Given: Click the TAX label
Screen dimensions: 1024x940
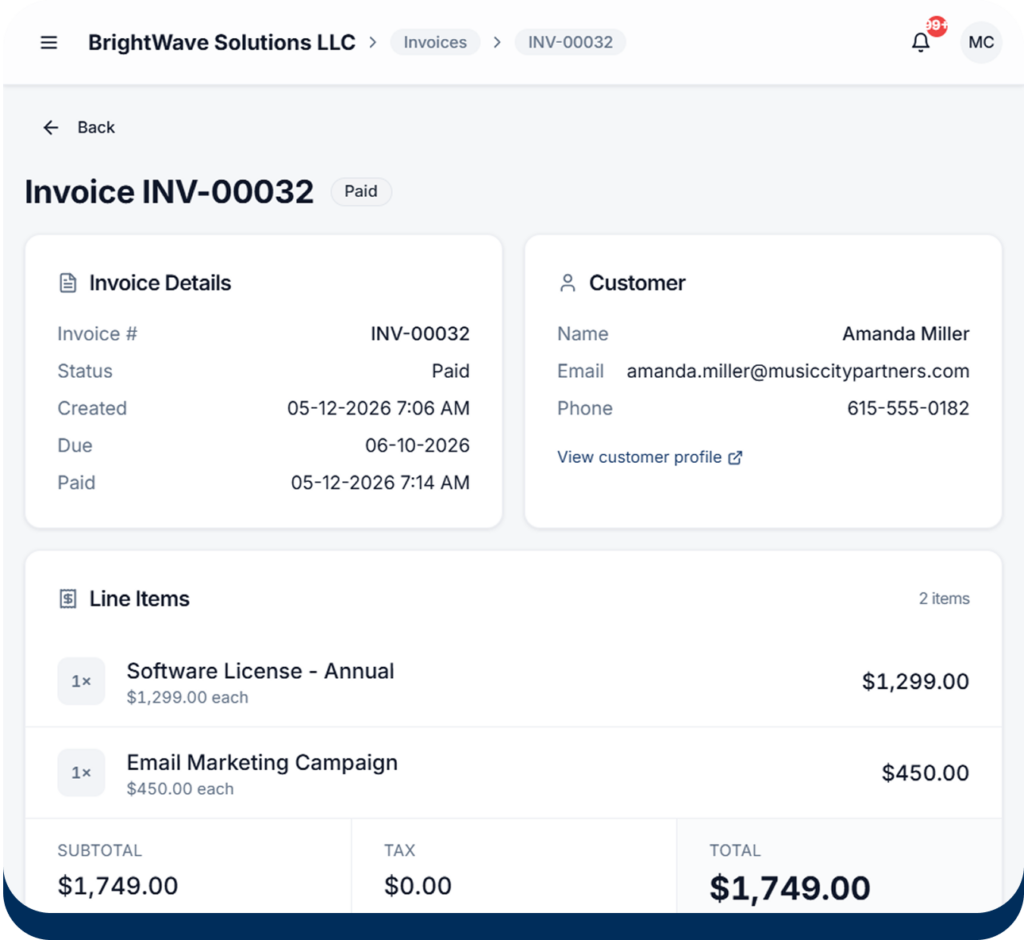Looking at the screenshot, I should pos(400,851).
